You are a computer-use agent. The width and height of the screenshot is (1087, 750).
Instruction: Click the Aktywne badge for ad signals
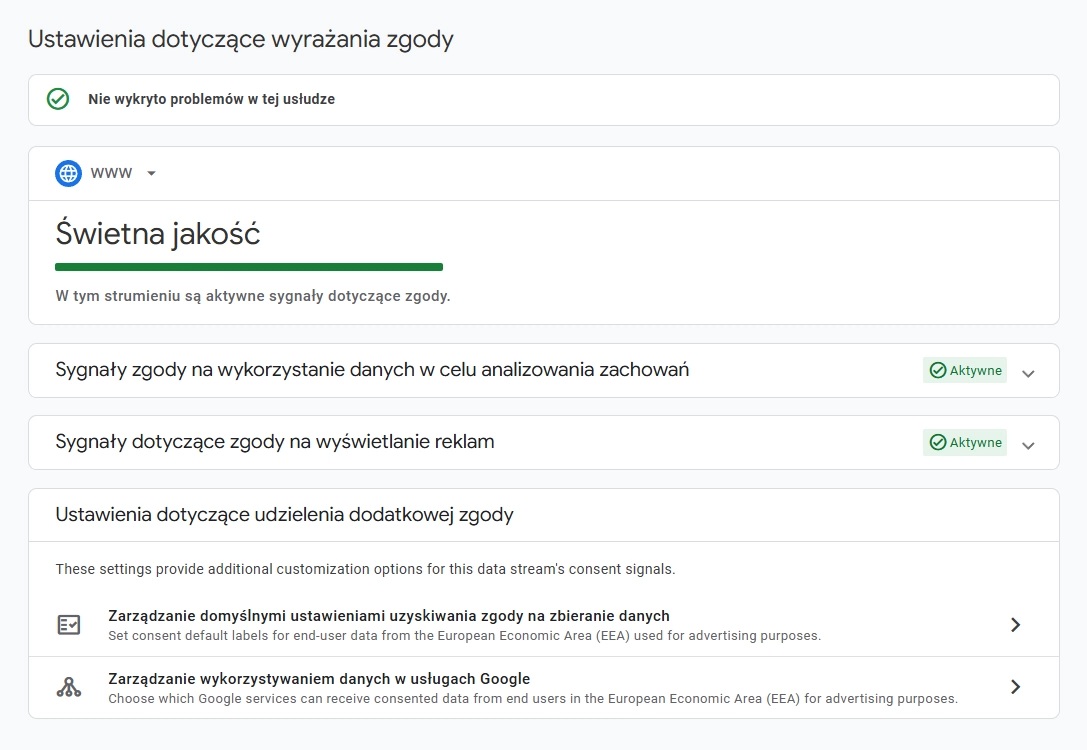(x=964, y=442)
